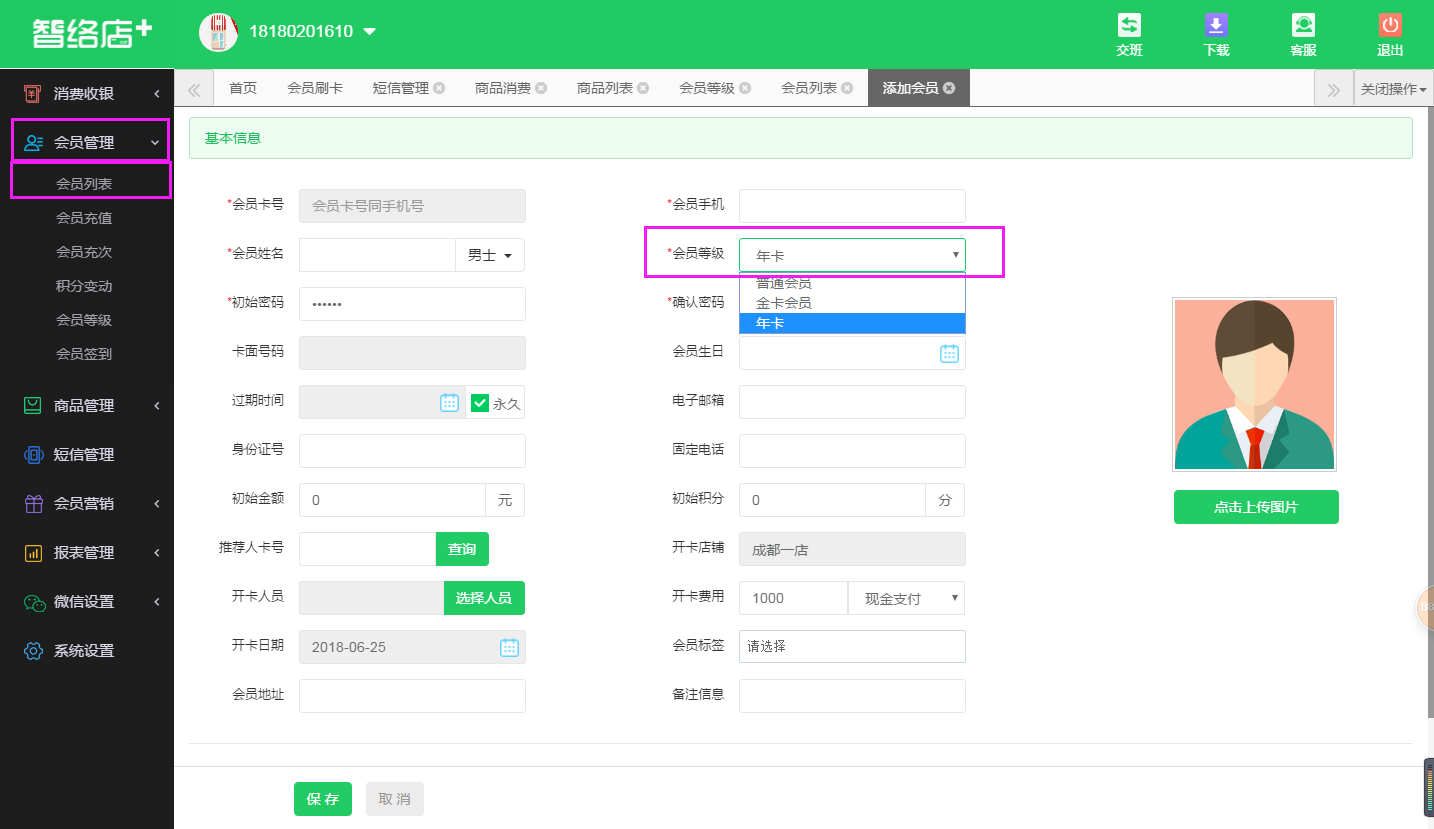Open calendar icon for 会员生日 field
Screen dimensions: 1434x829
949,353
